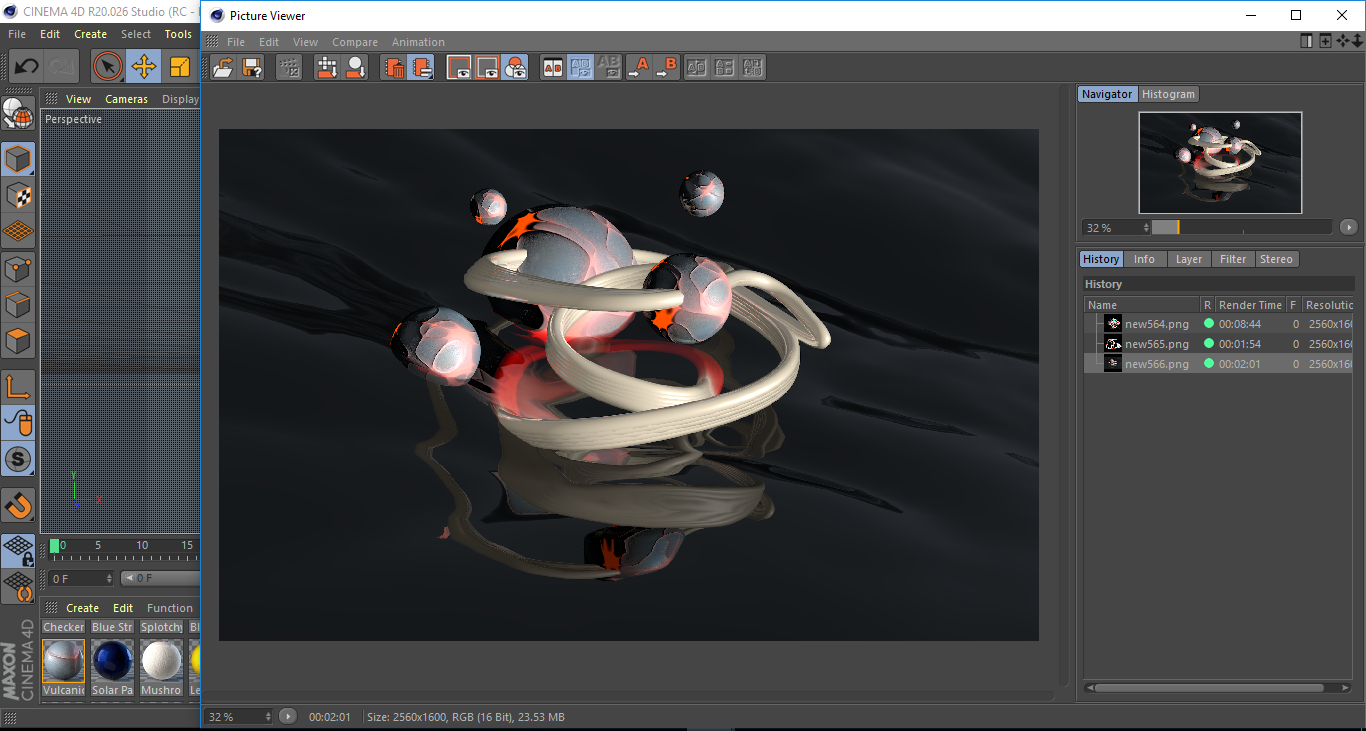Image resolution: width=1366 pixels, height=731 pixels.
Task: Click the Locked Workplane grid icon
Action: click(x=18, y=549)
